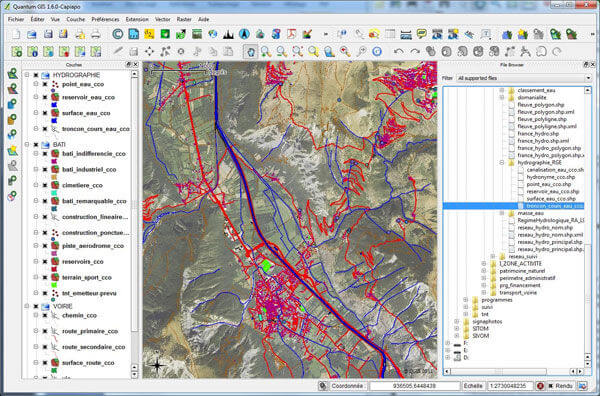Select point_eau_cco.shp in File Browser
This screenshot has width=600, height=396.
(549, 184)
